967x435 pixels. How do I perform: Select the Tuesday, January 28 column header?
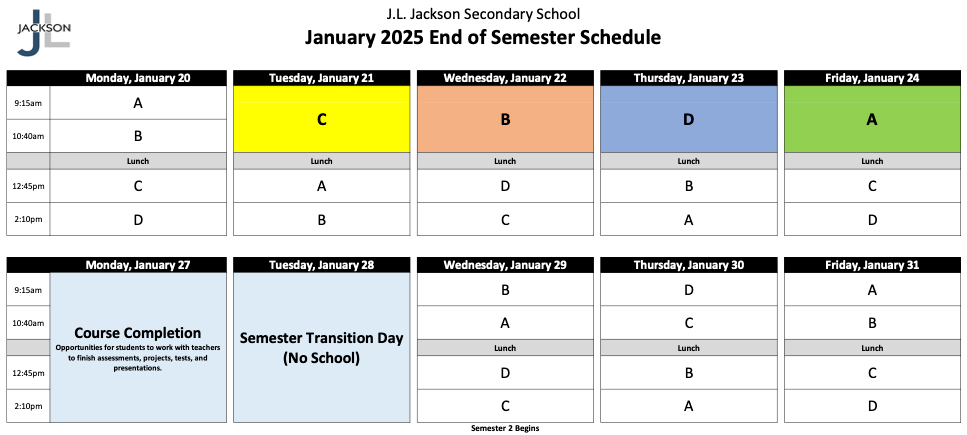(x=321, y=265)
